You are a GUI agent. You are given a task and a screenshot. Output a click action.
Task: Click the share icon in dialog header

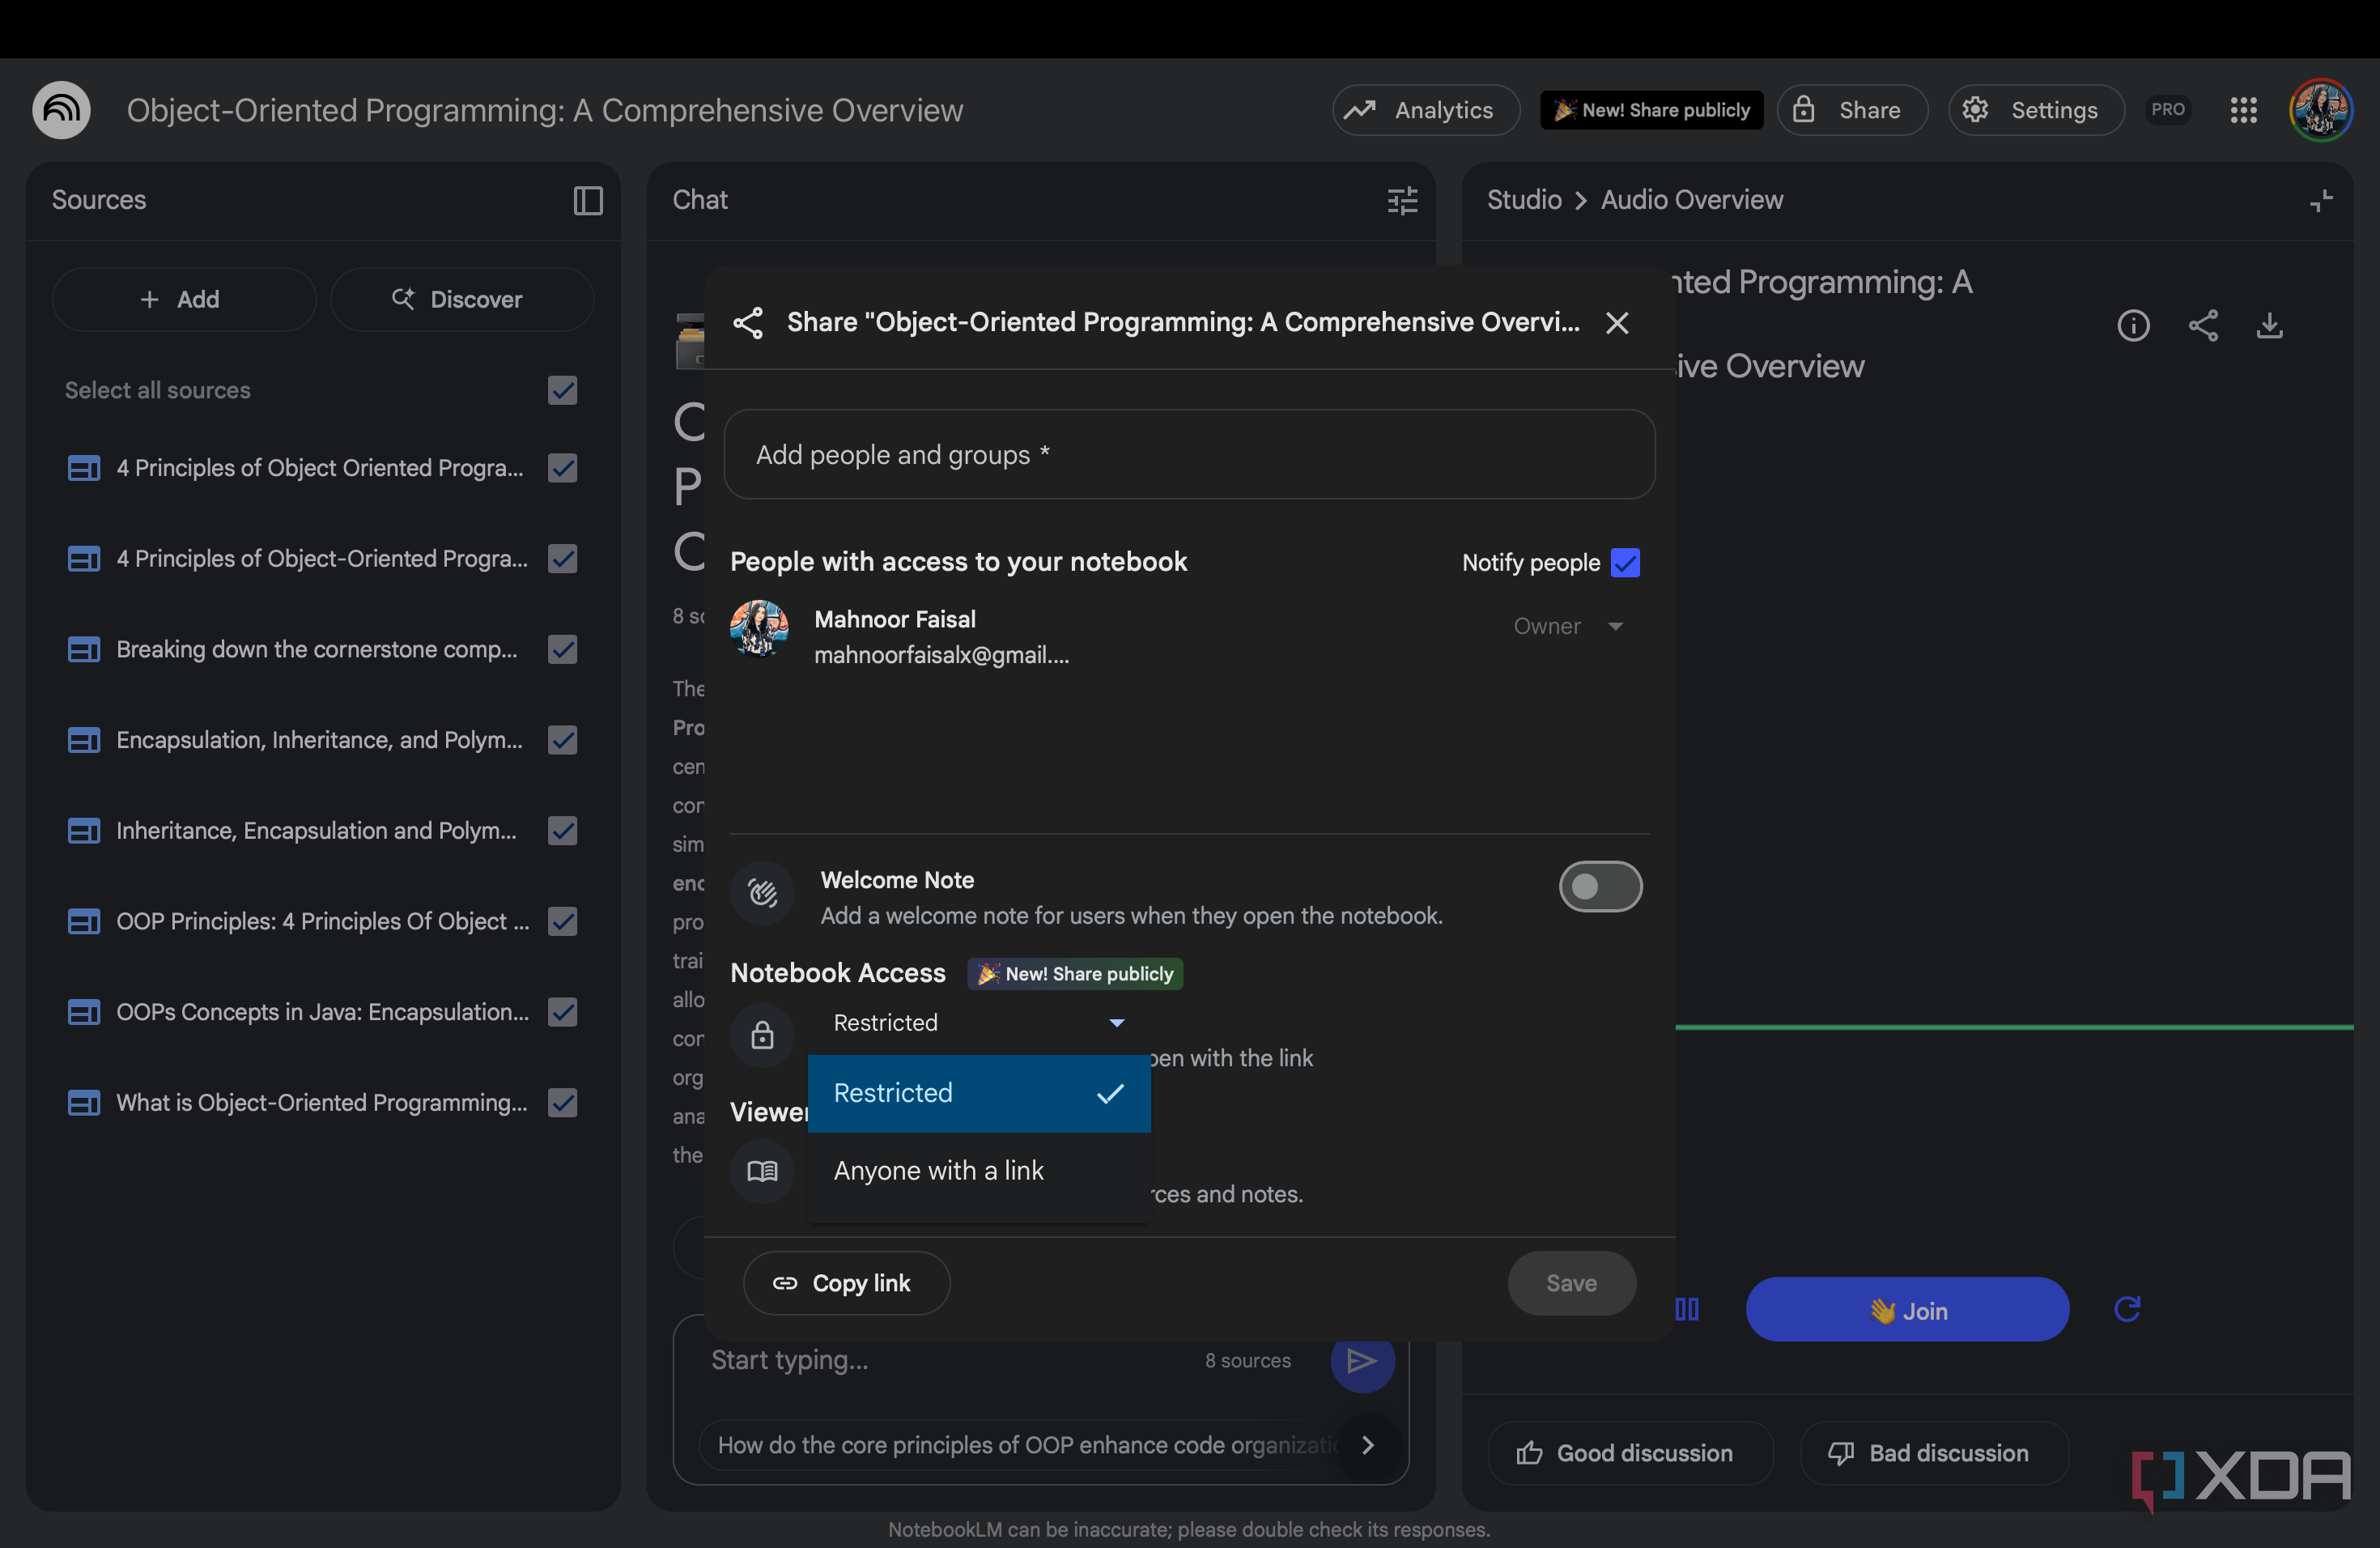748,322
